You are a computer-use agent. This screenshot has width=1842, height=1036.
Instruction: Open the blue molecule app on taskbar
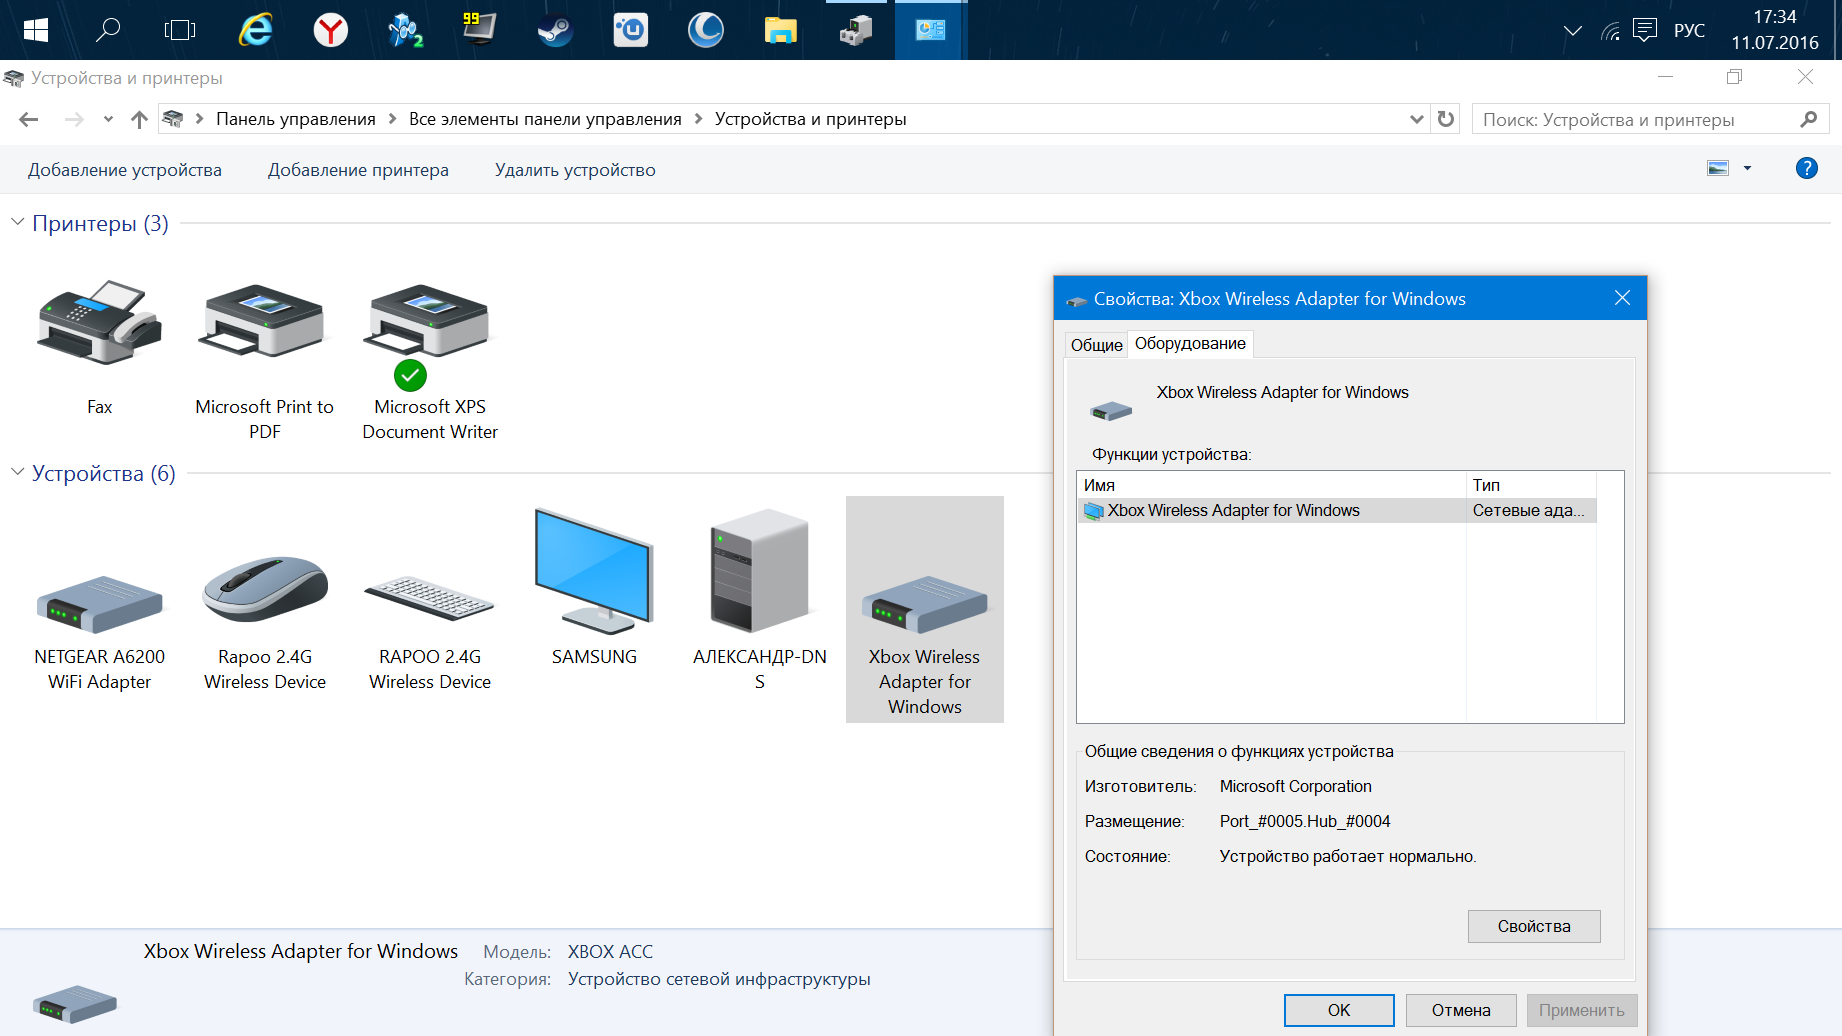[405, 30]
